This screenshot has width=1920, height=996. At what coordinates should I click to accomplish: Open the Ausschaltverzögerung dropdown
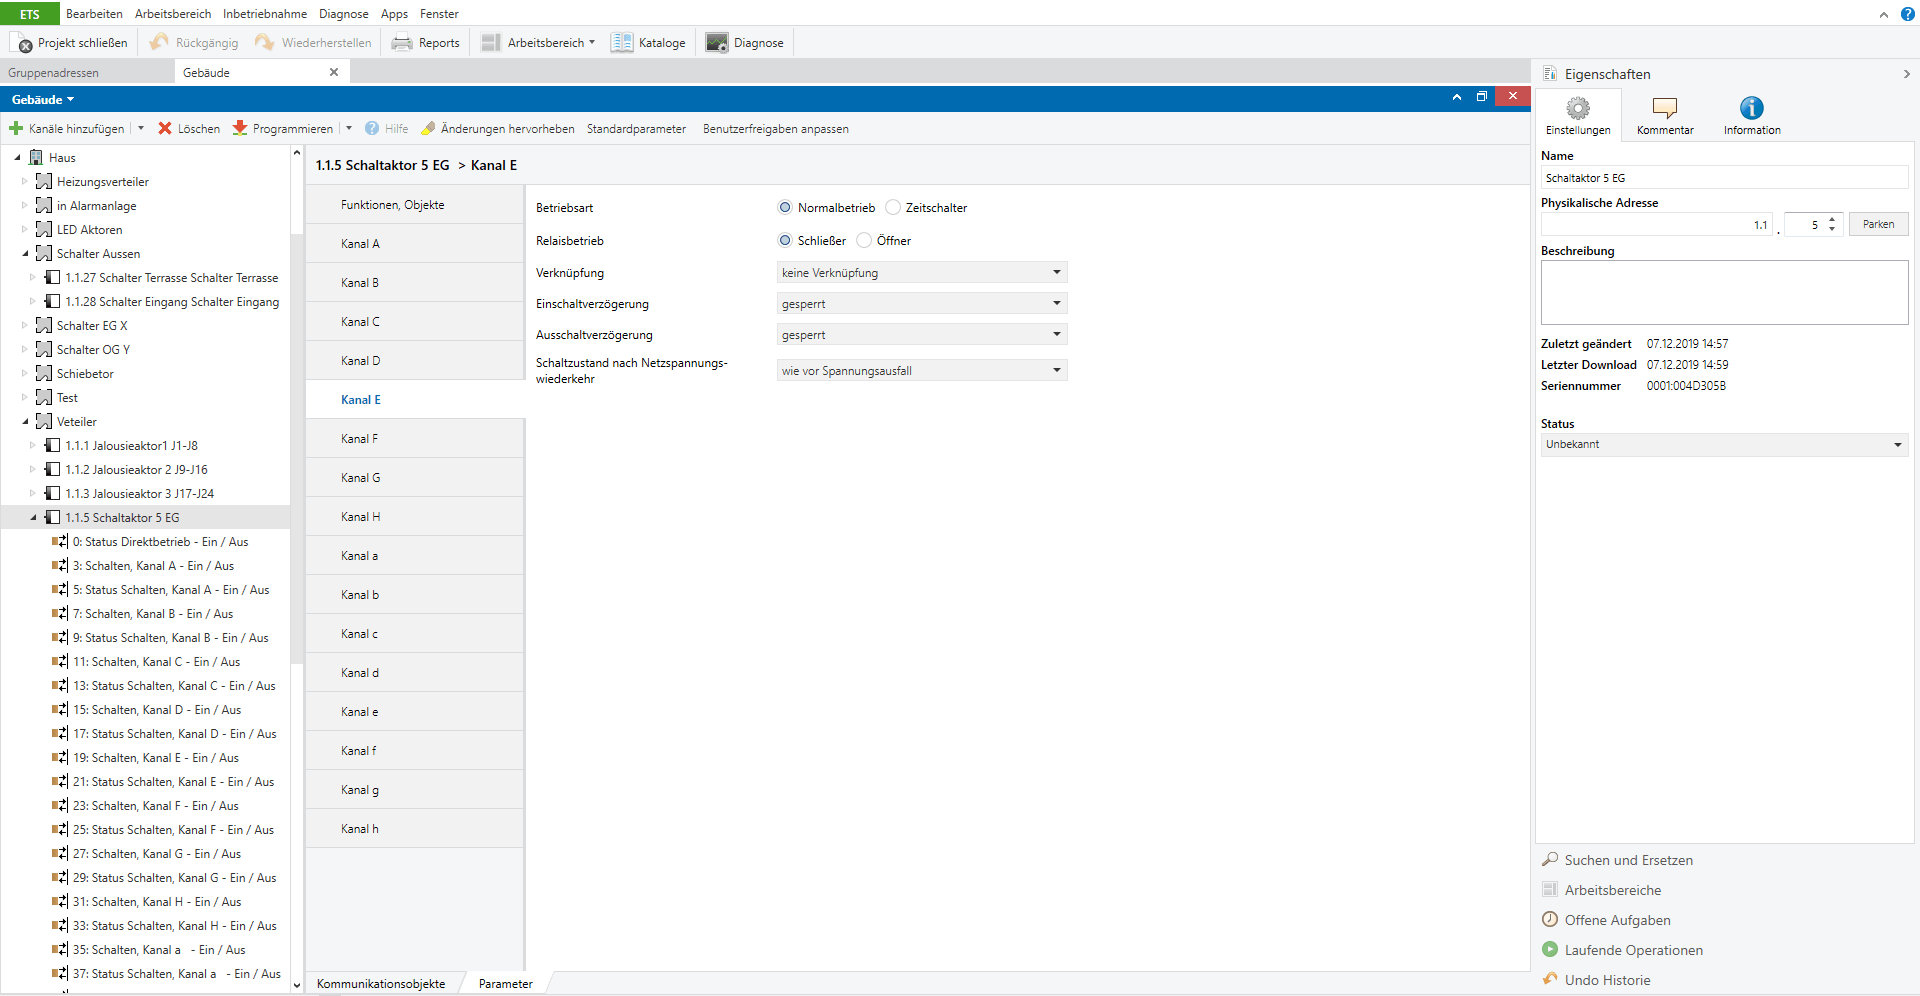922,335
